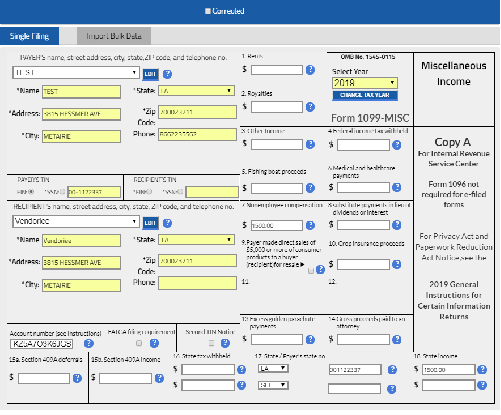This screenshot has width=501, height=415.
Task: Tick the Corrected checkbox
Action: [208, 11]
